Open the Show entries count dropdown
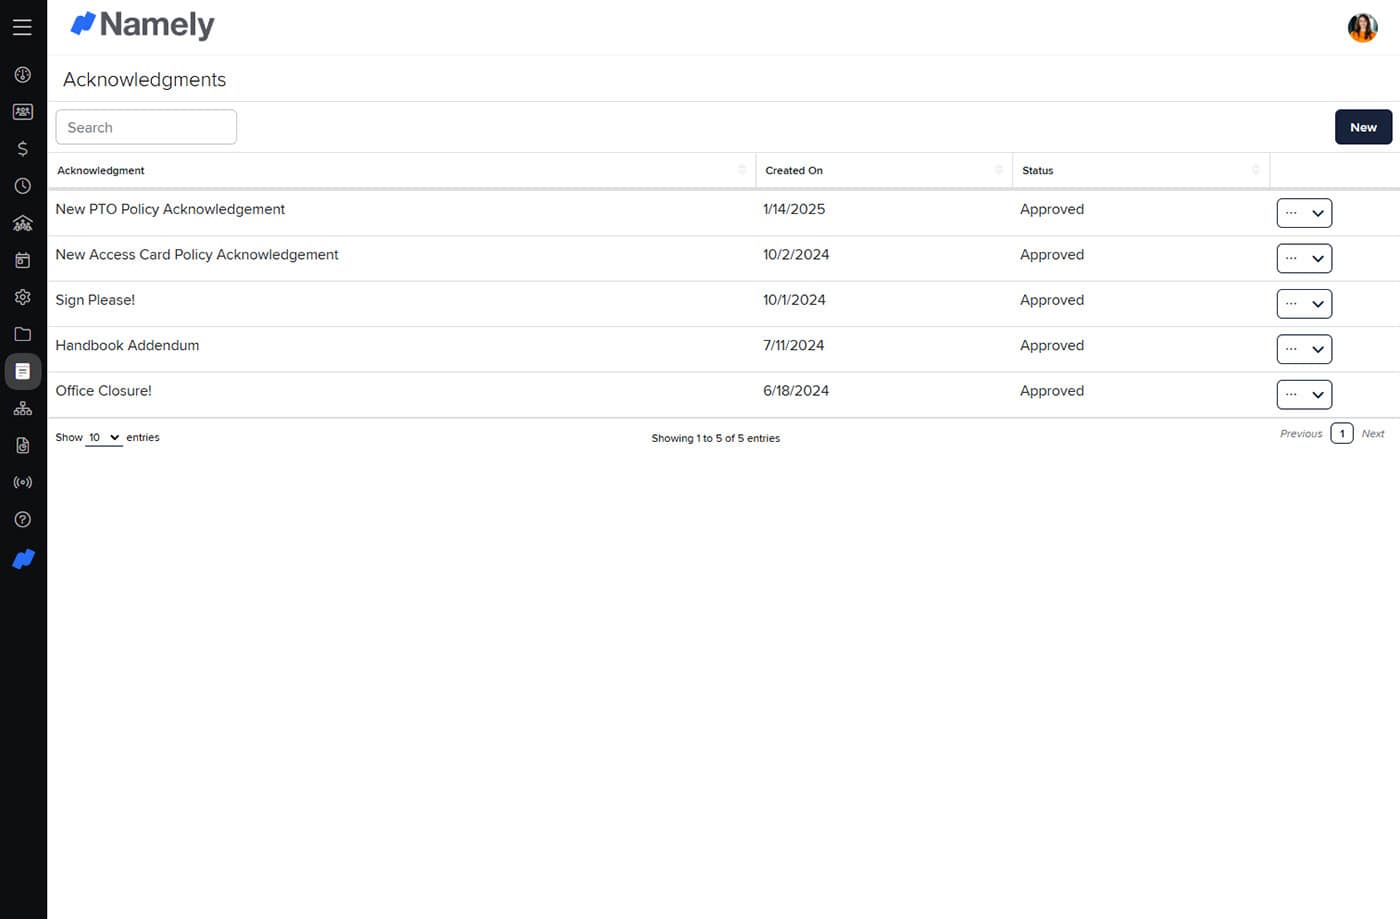This screenshot has width=1400, height=919. coord(103,438)
